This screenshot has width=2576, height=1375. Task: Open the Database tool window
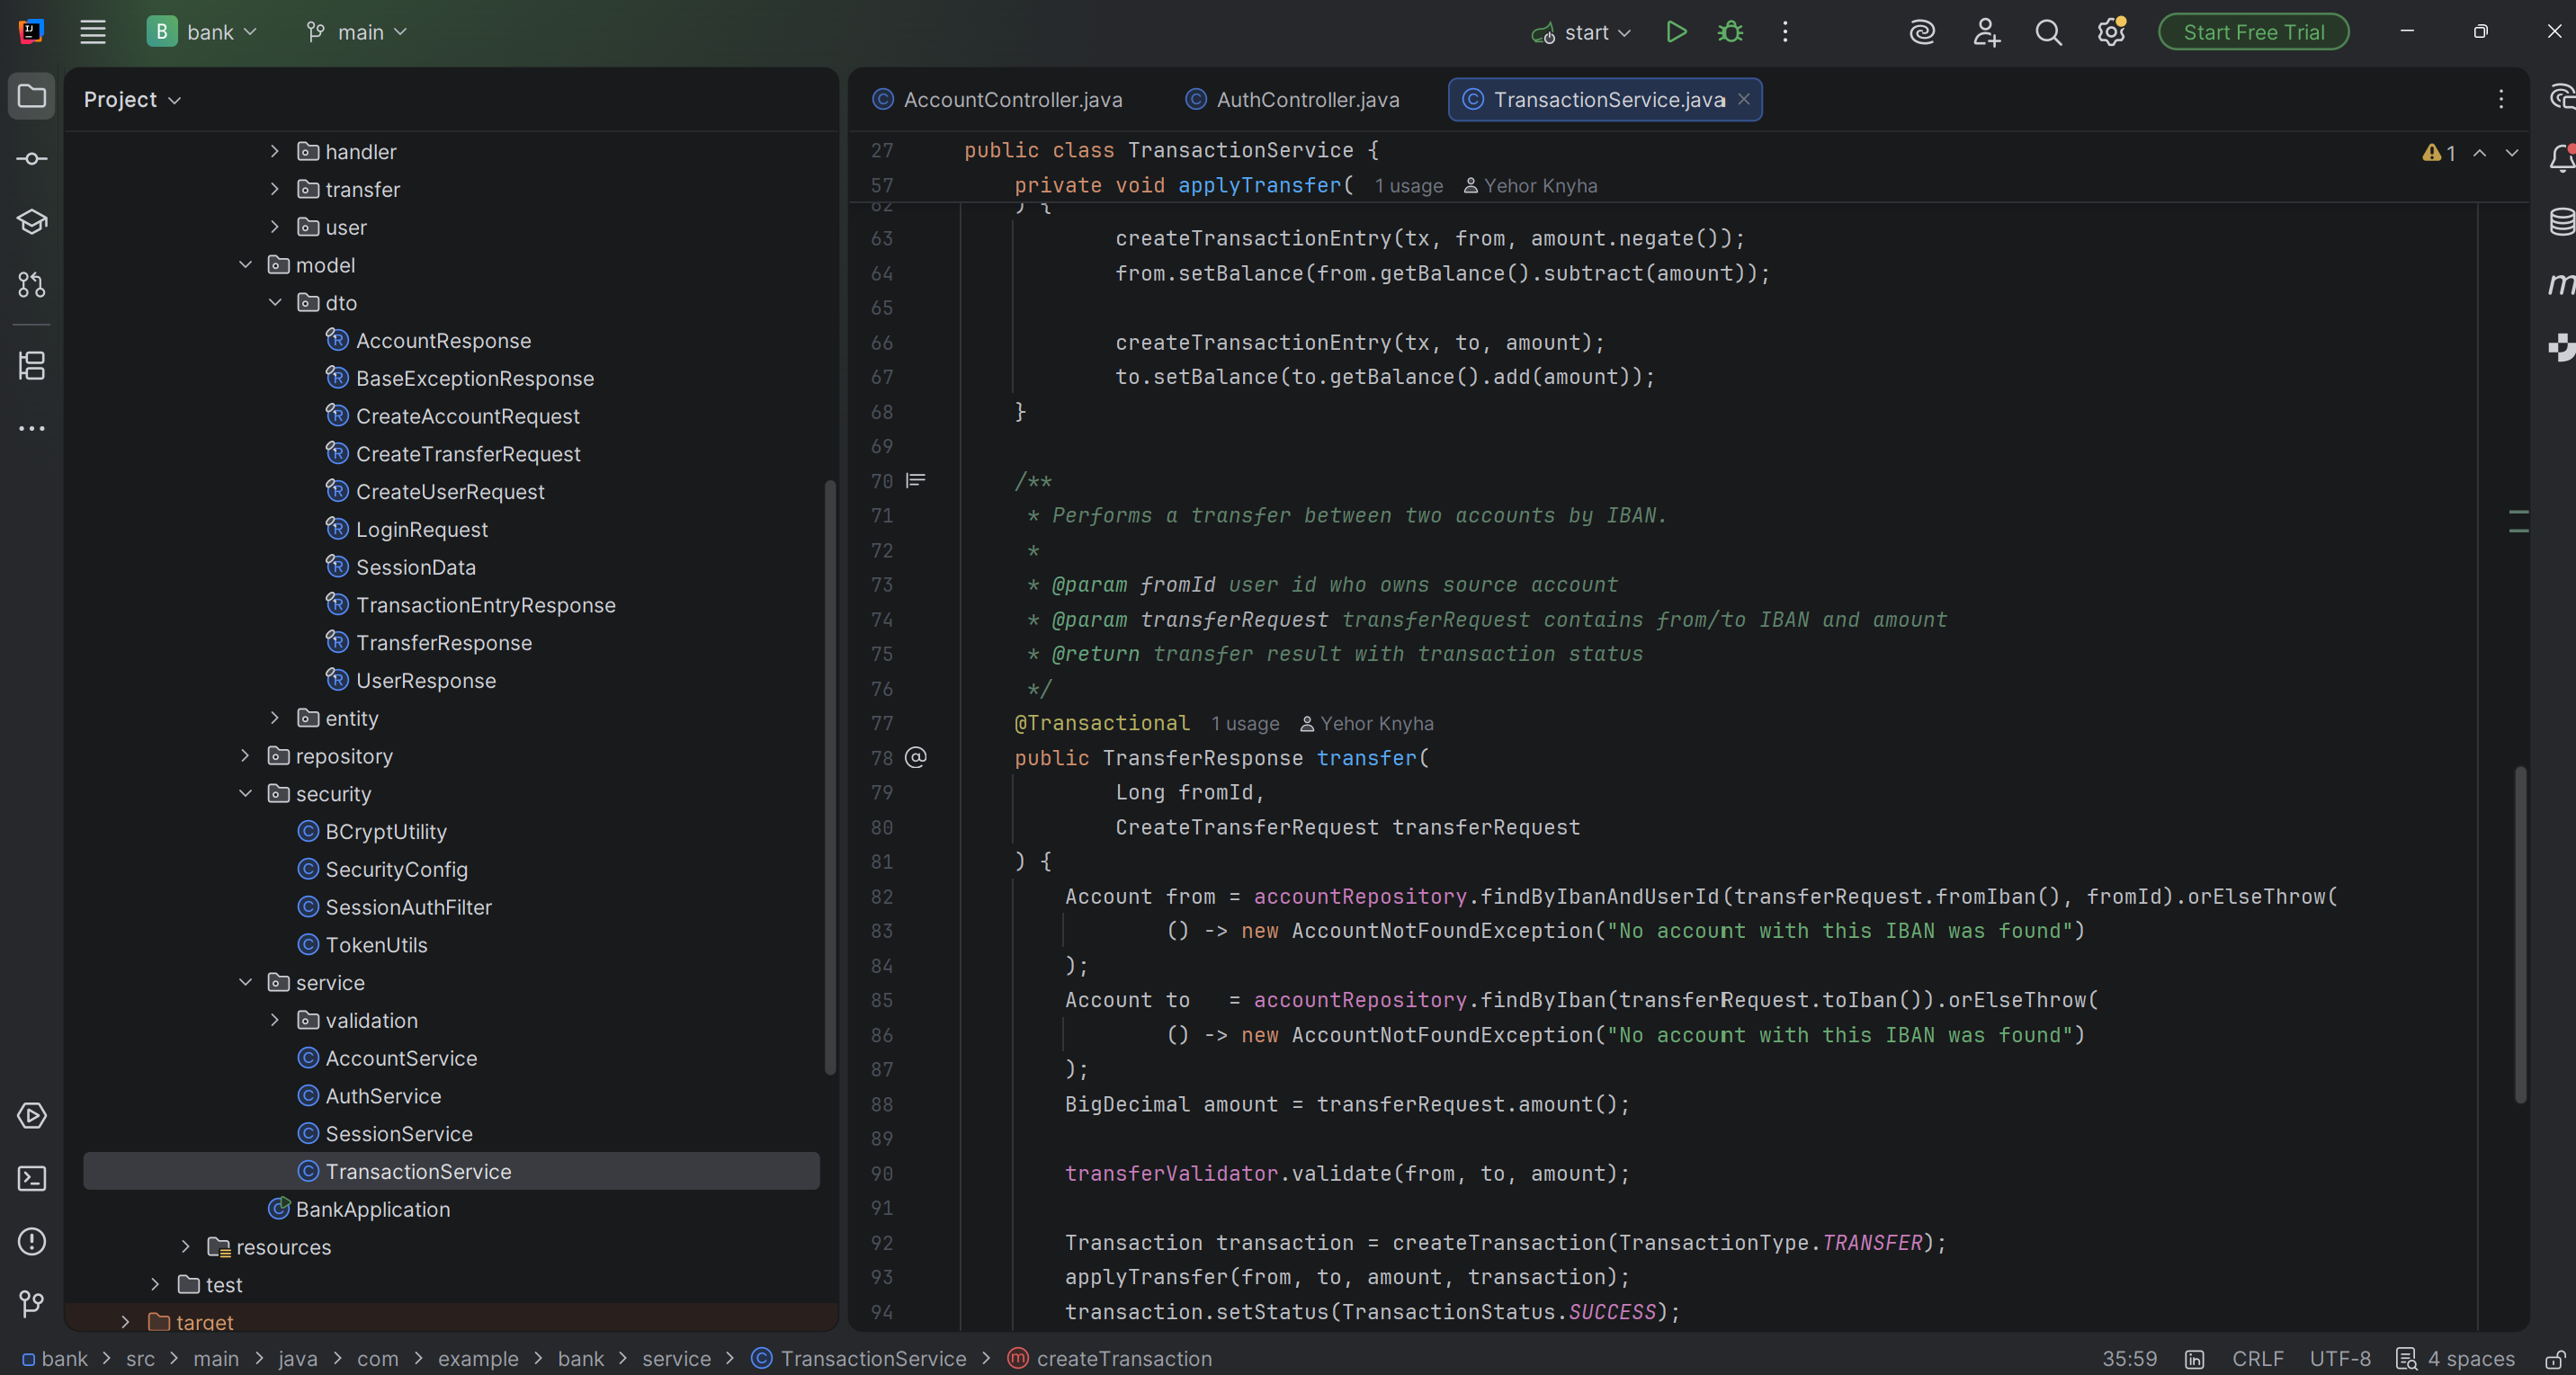[2561, 222]
